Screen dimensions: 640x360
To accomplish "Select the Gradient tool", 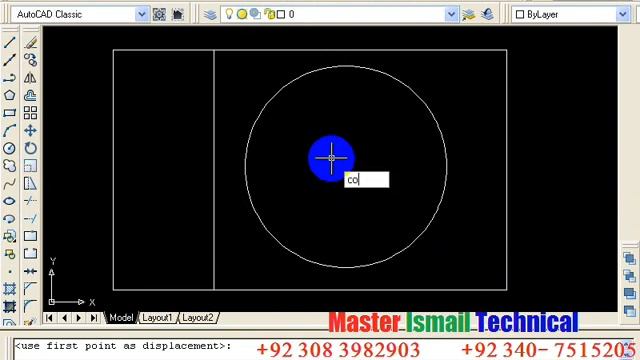I will 10,307.
